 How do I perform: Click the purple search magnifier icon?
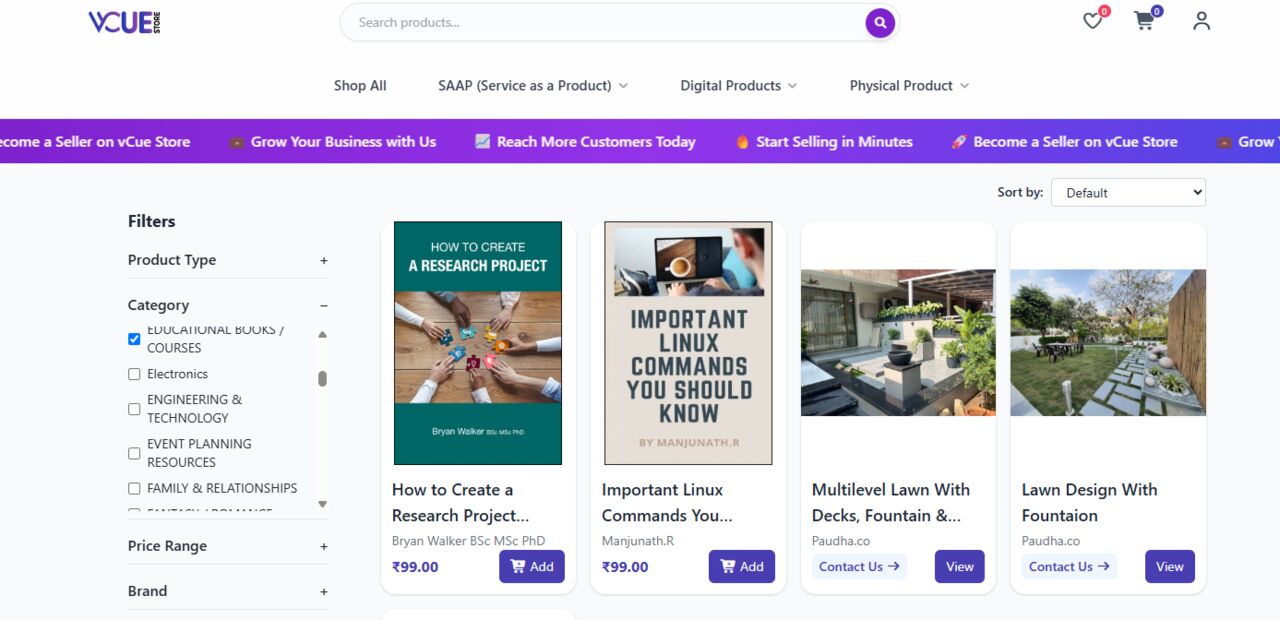click(x=880, y=22)
